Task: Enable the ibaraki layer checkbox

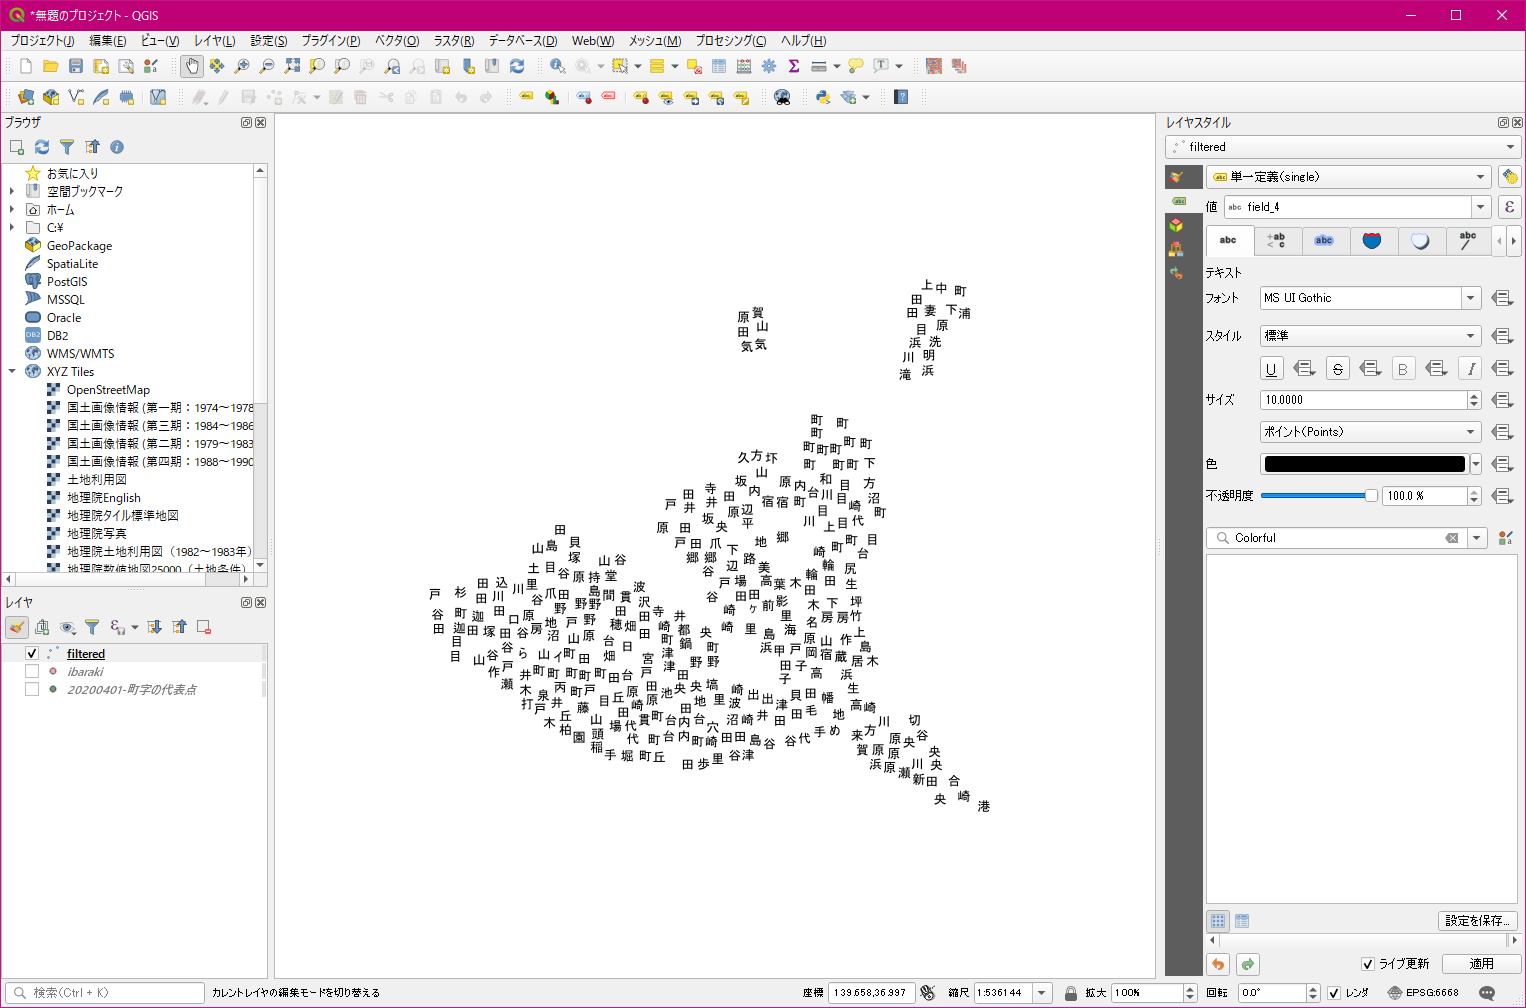Action: [32, 671]
